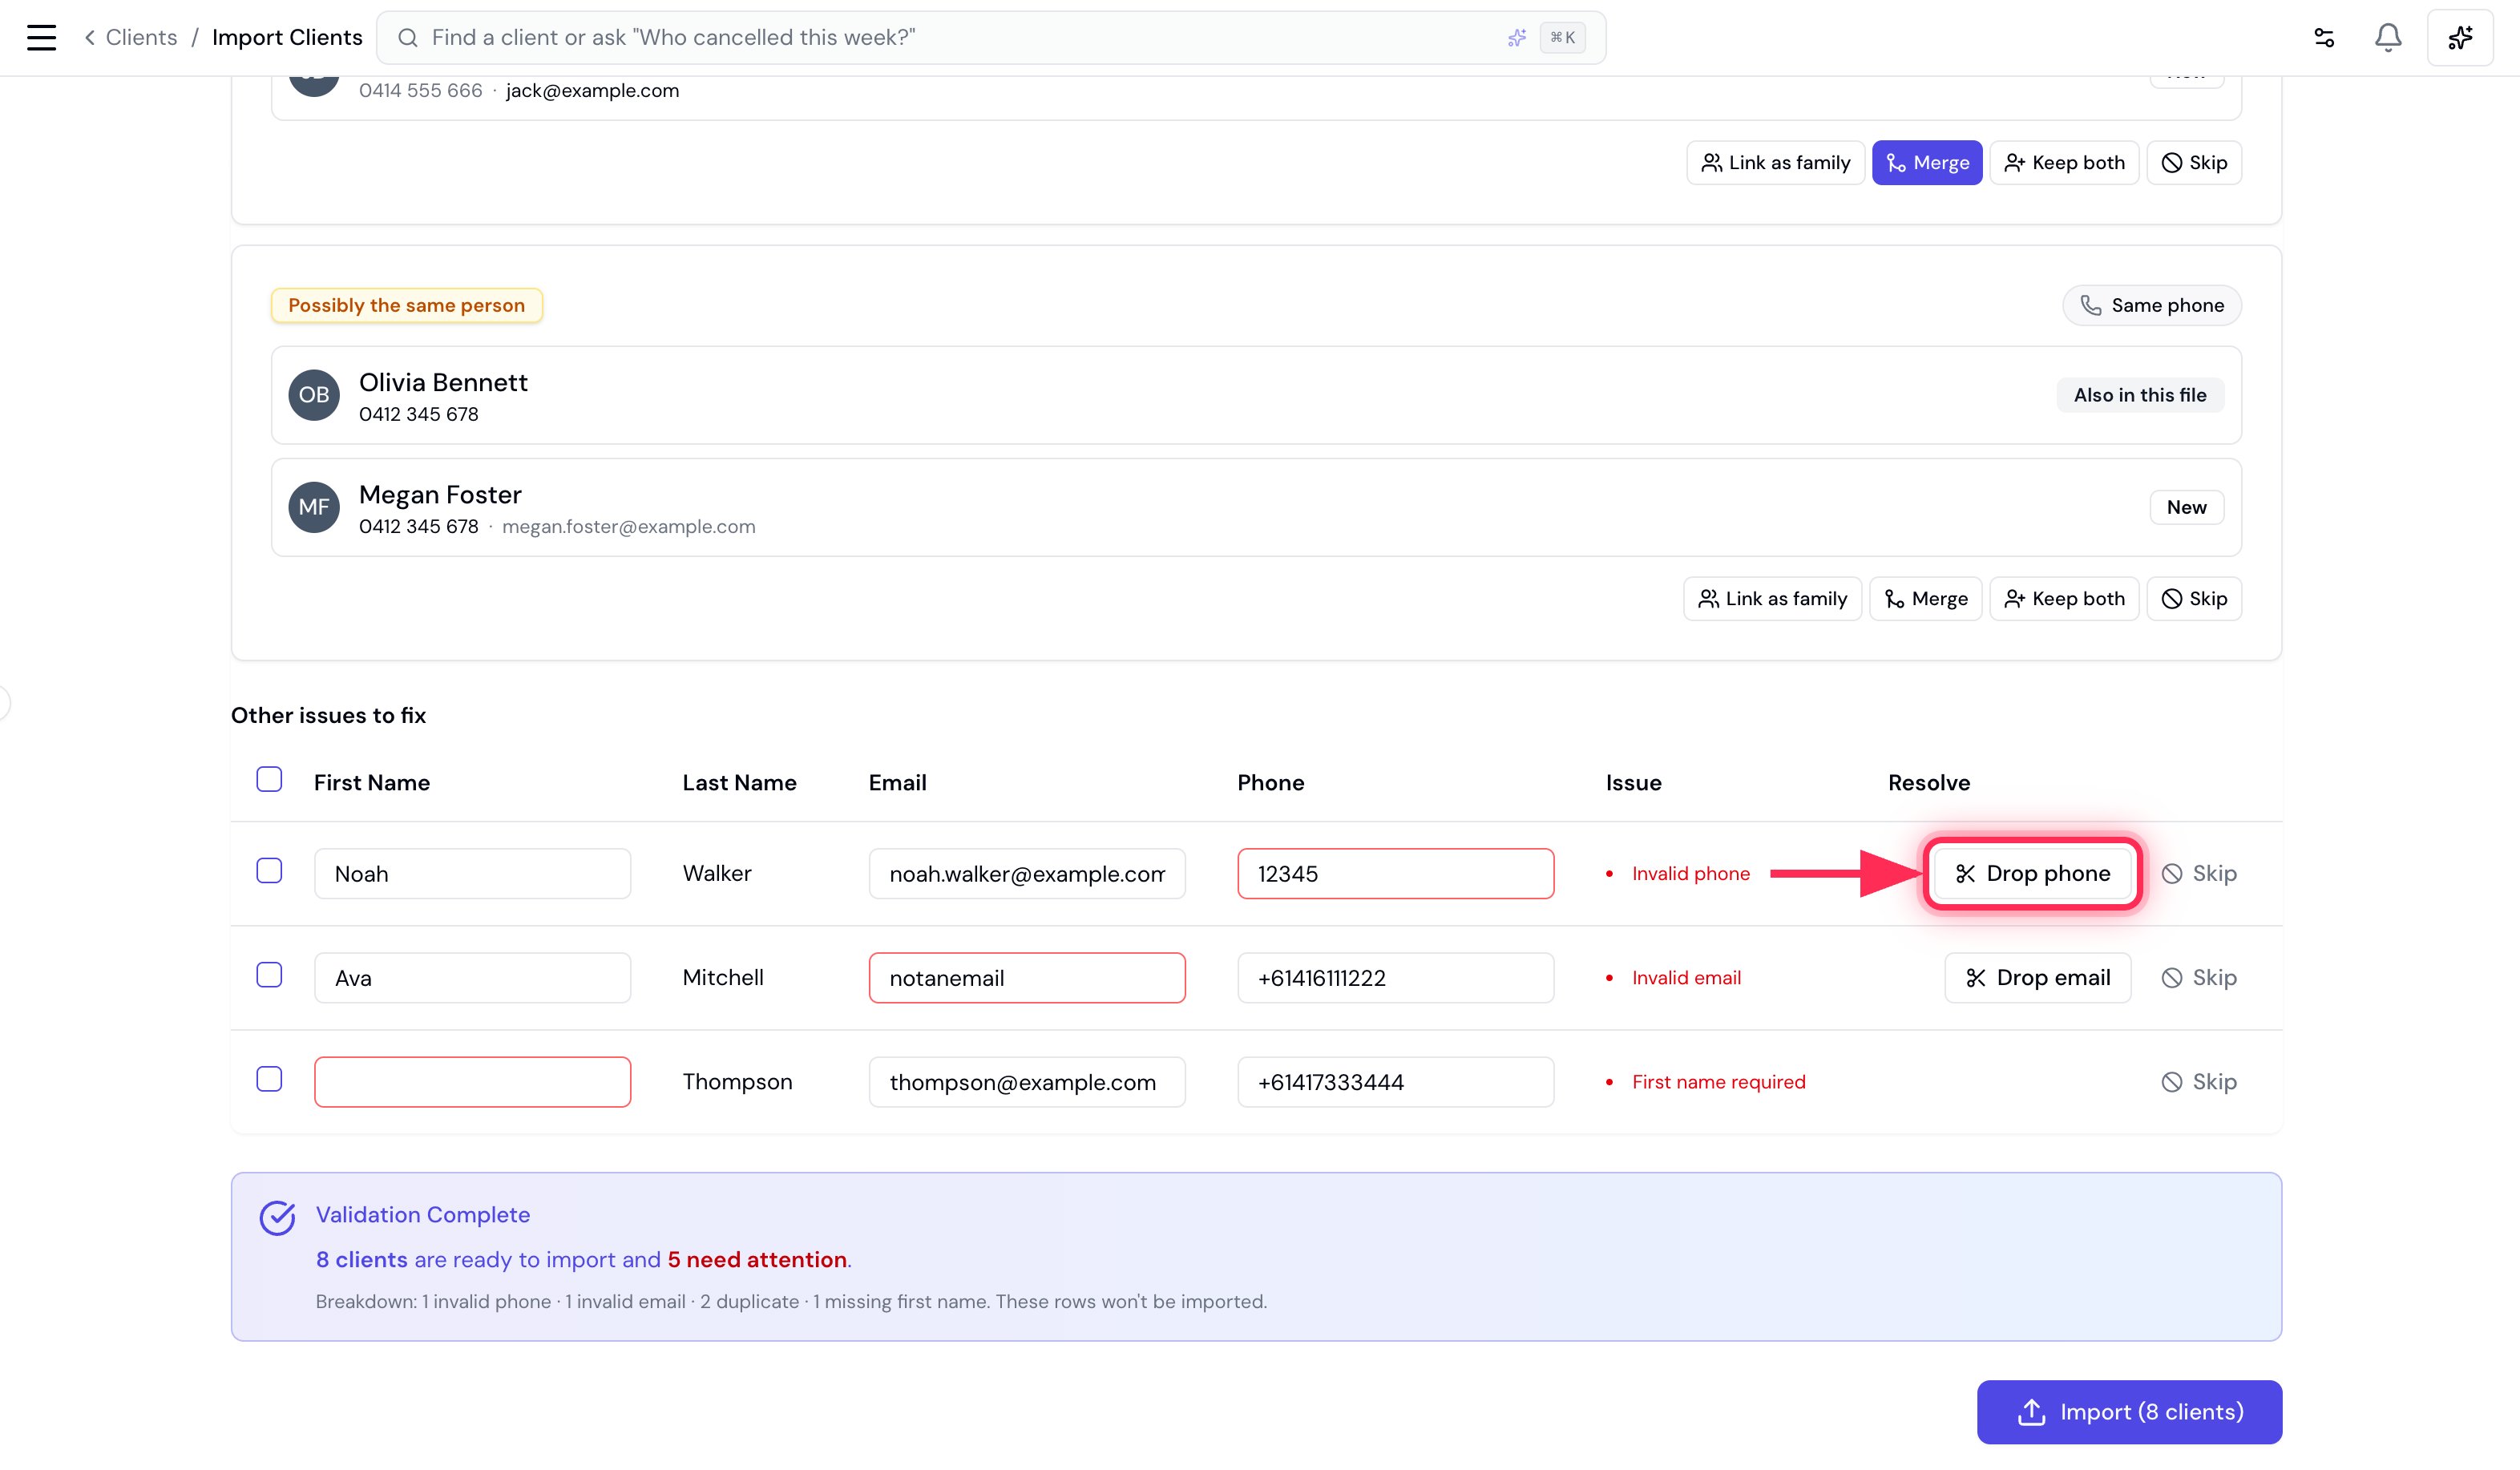
Task: Merge Olivia Bennett and Megan Foster
Action: tap(1926, 599)
